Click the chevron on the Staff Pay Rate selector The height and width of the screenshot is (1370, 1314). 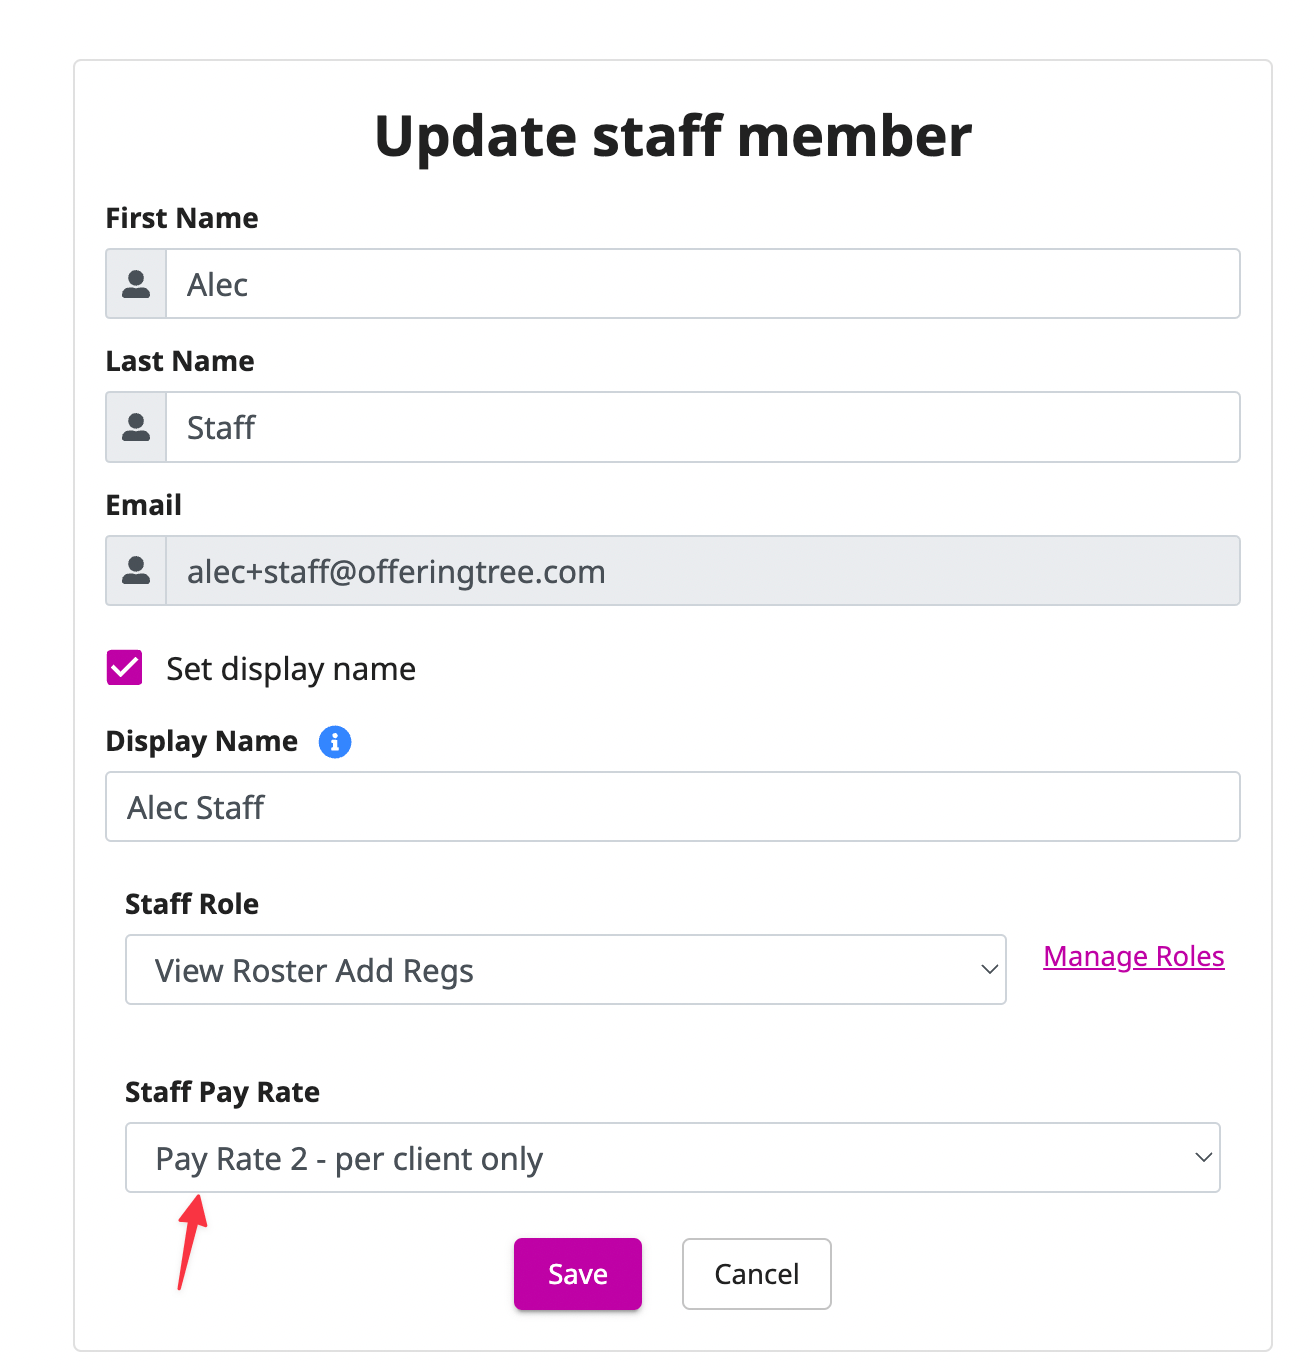click(x=1202, y=1157)
